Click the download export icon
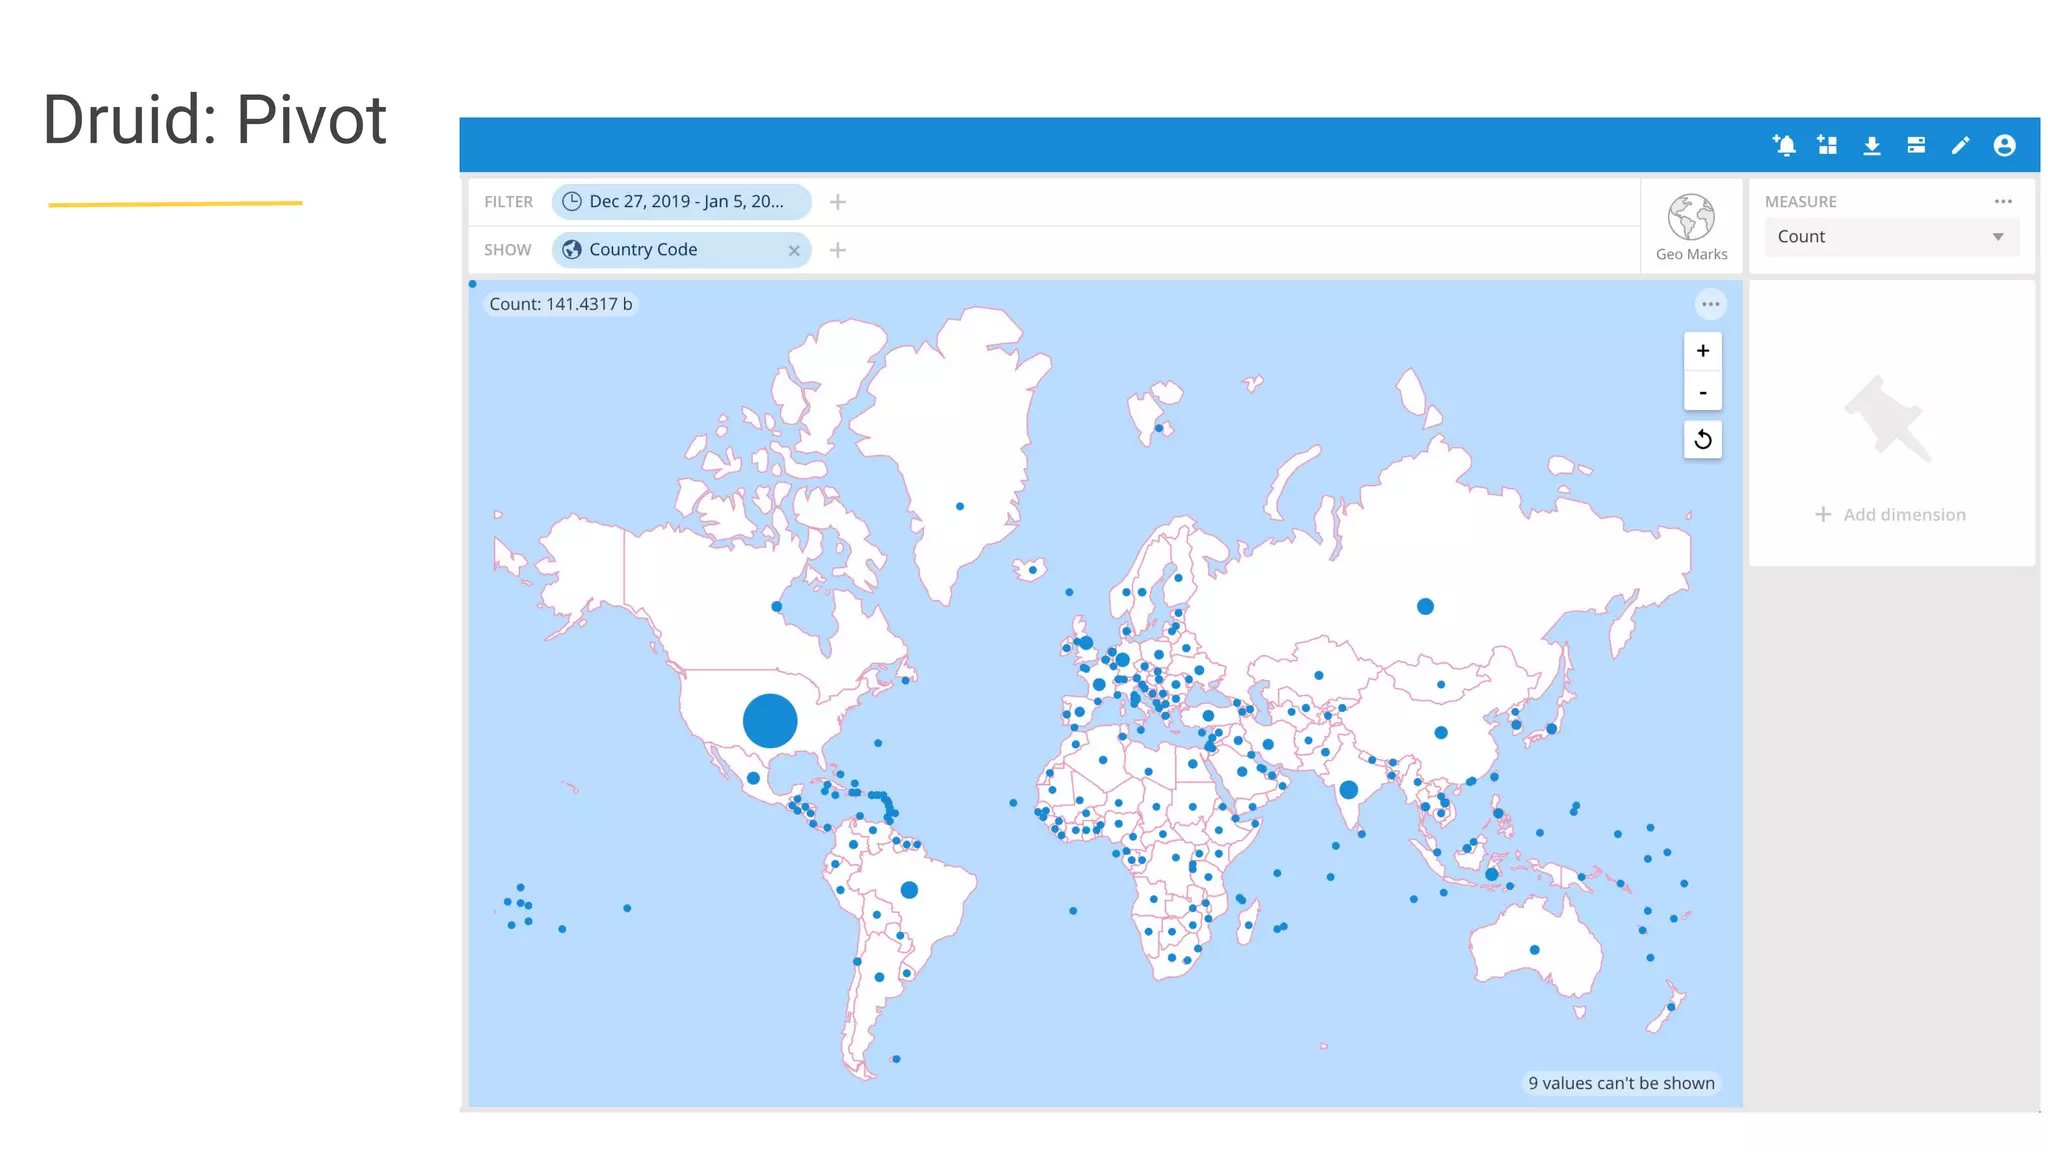 pos(1872,146)
